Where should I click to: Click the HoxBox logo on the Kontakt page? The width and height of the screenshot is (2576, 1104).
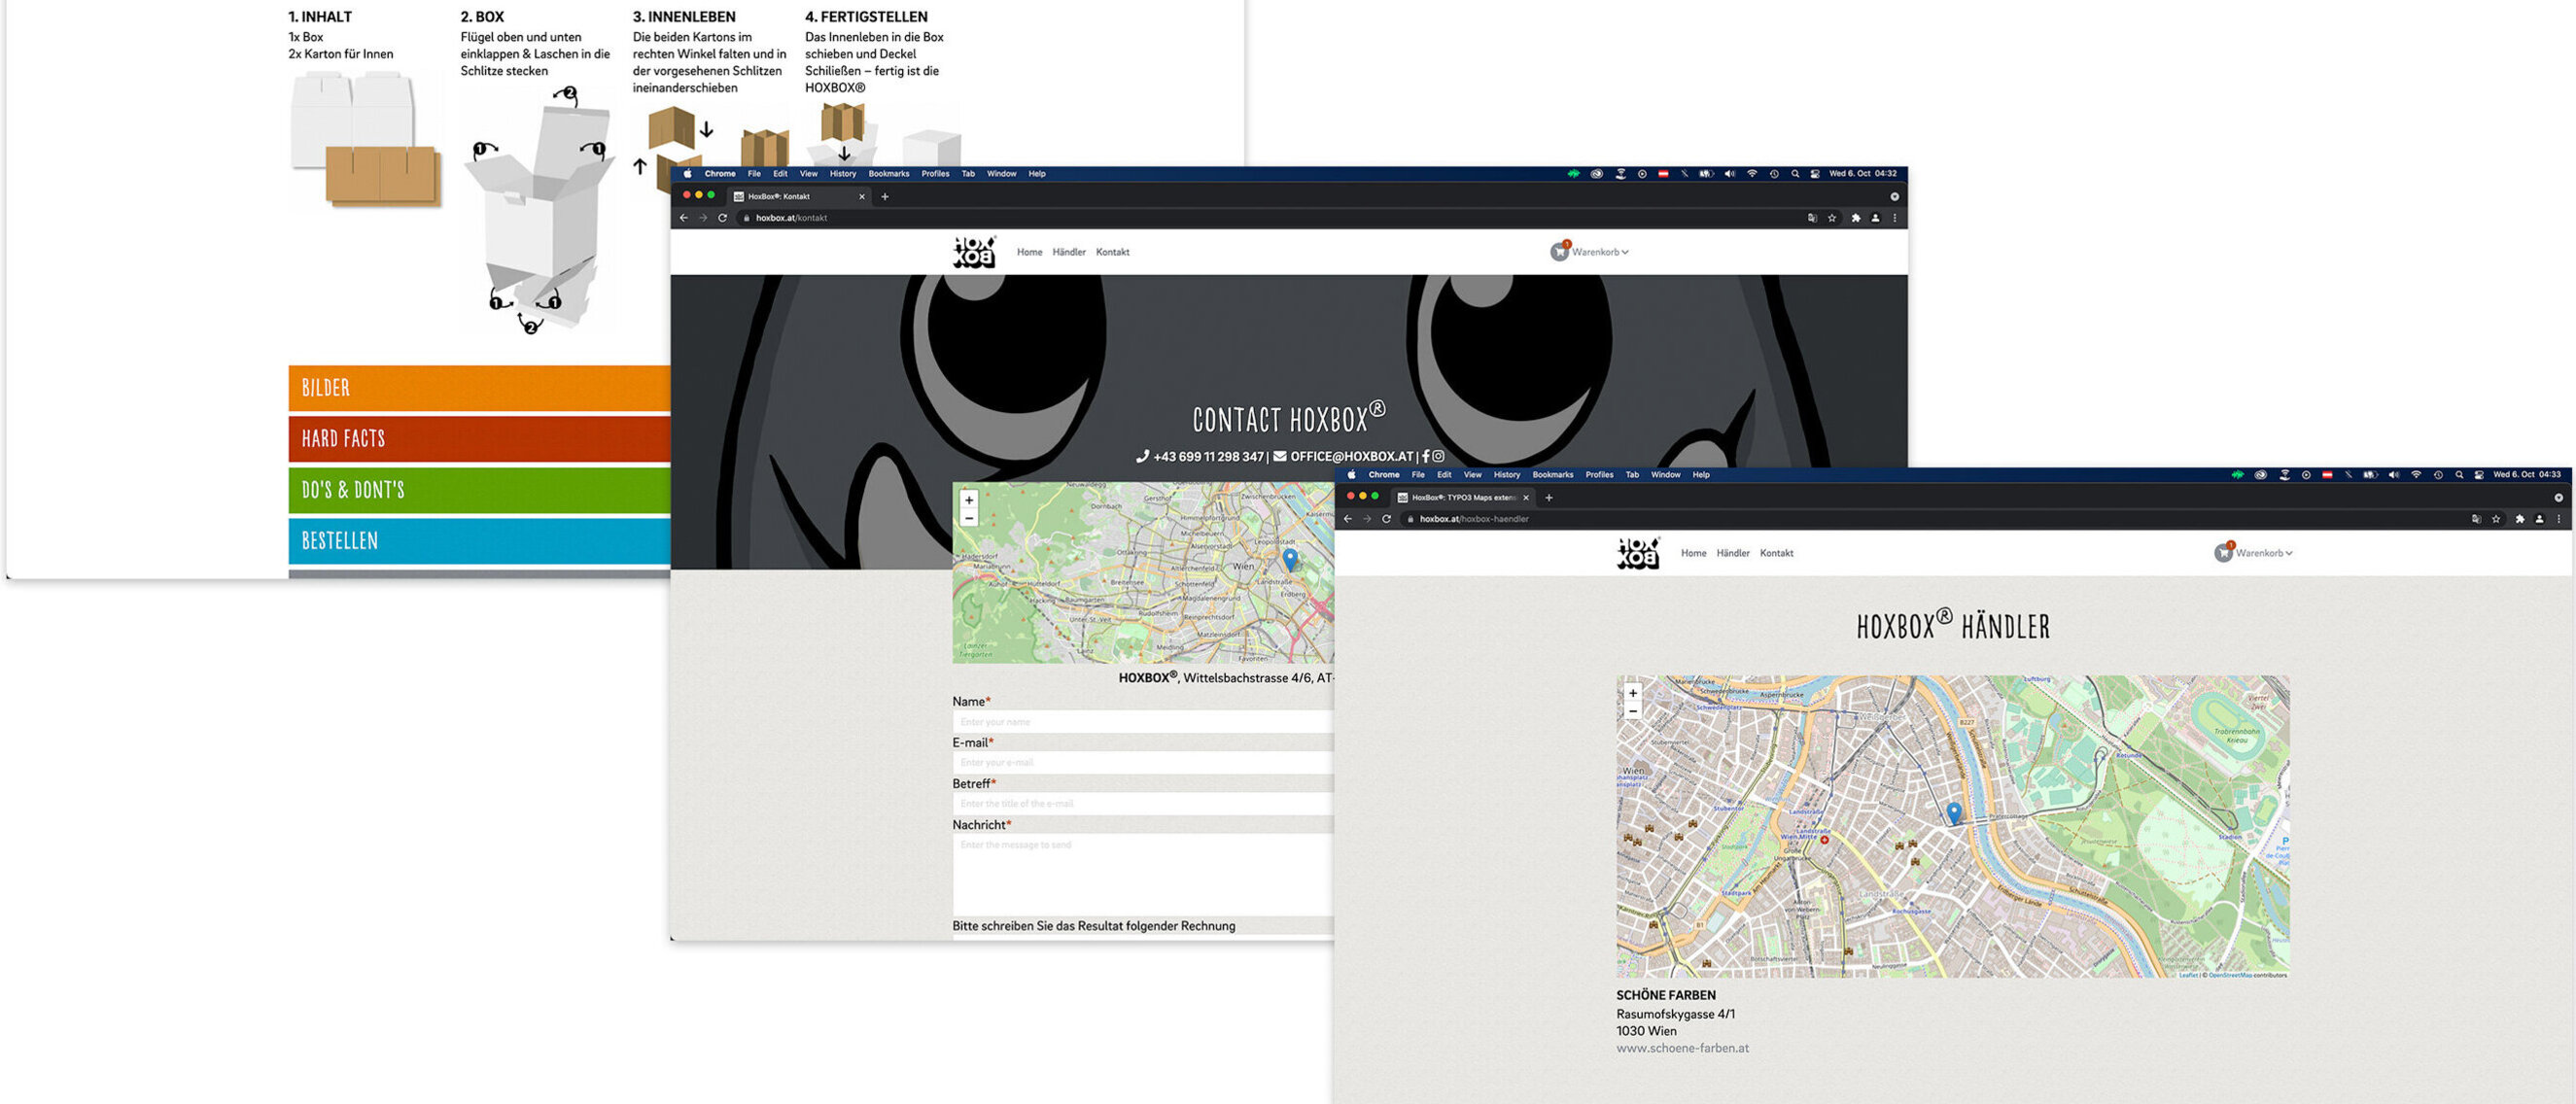tap(974, 252)
